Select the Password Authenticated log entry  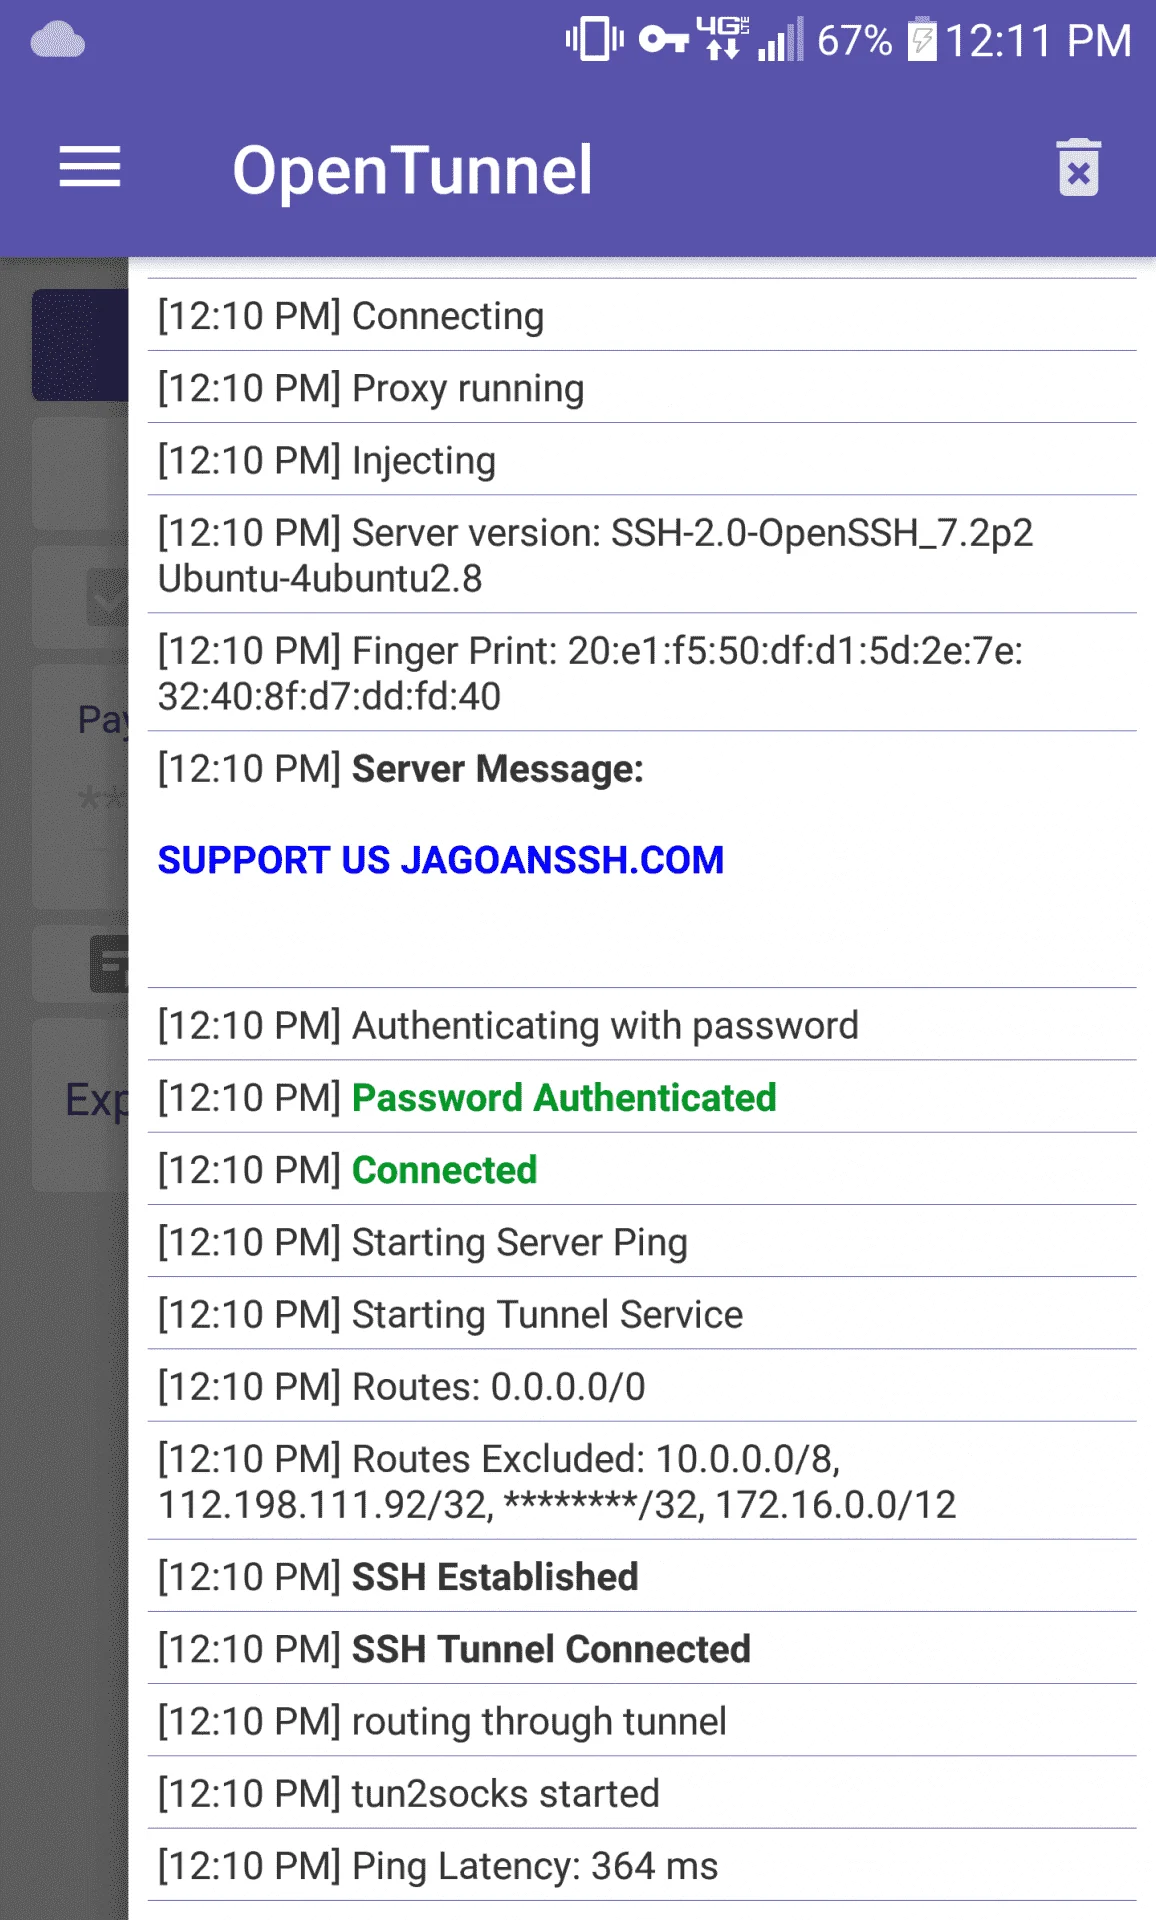(x=642, y=1097)
